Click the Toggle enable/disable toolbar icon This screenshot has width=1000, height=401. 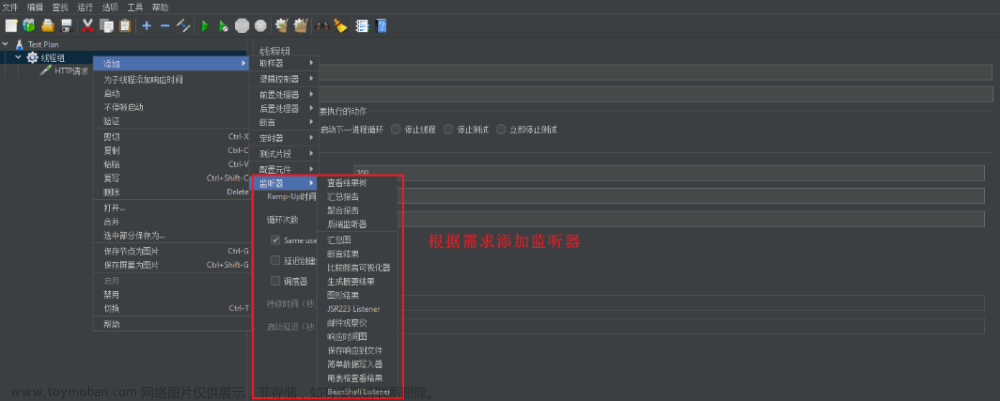184,26
